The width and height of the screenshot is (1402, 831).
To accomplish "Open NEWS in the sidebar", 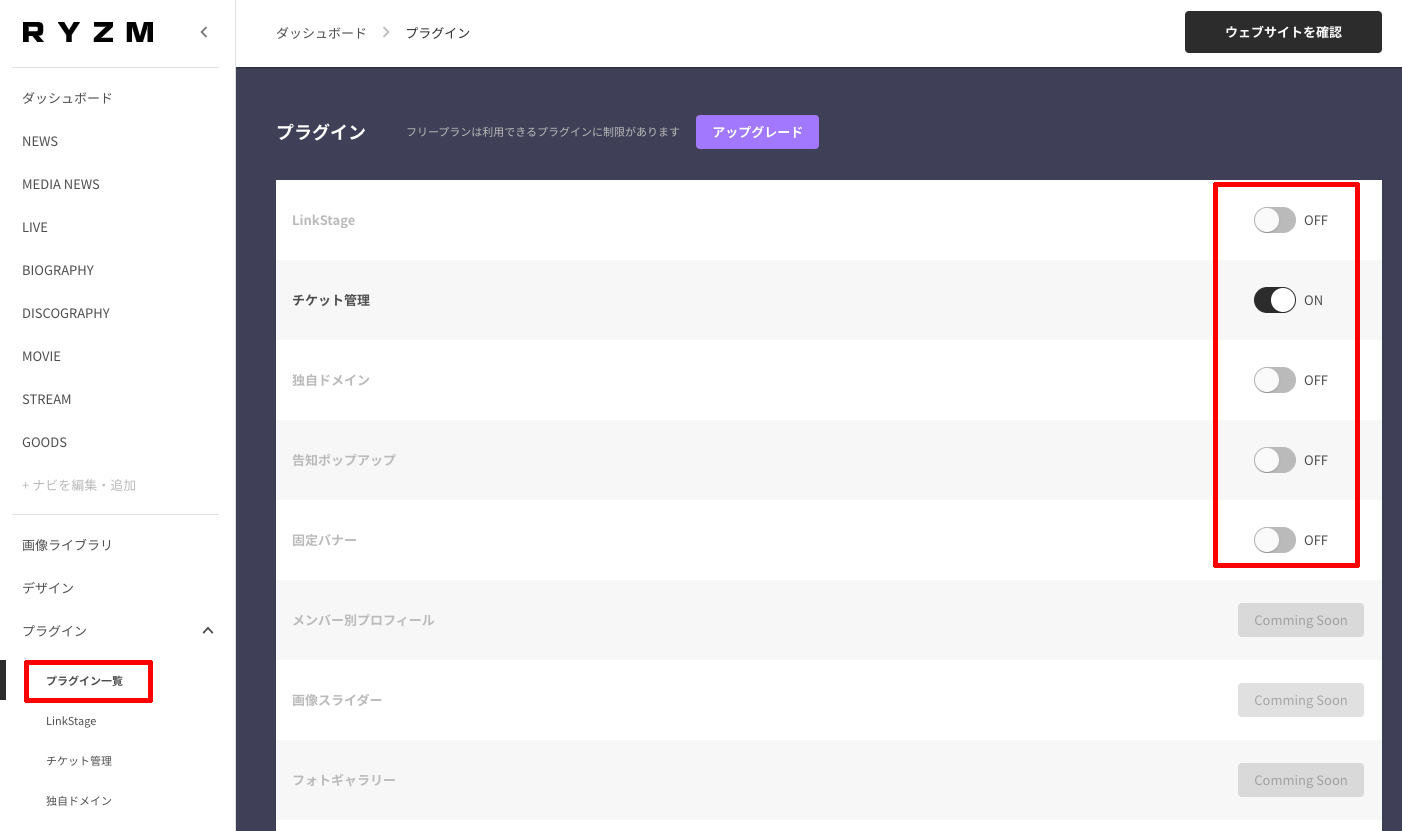I will [40, 141].
